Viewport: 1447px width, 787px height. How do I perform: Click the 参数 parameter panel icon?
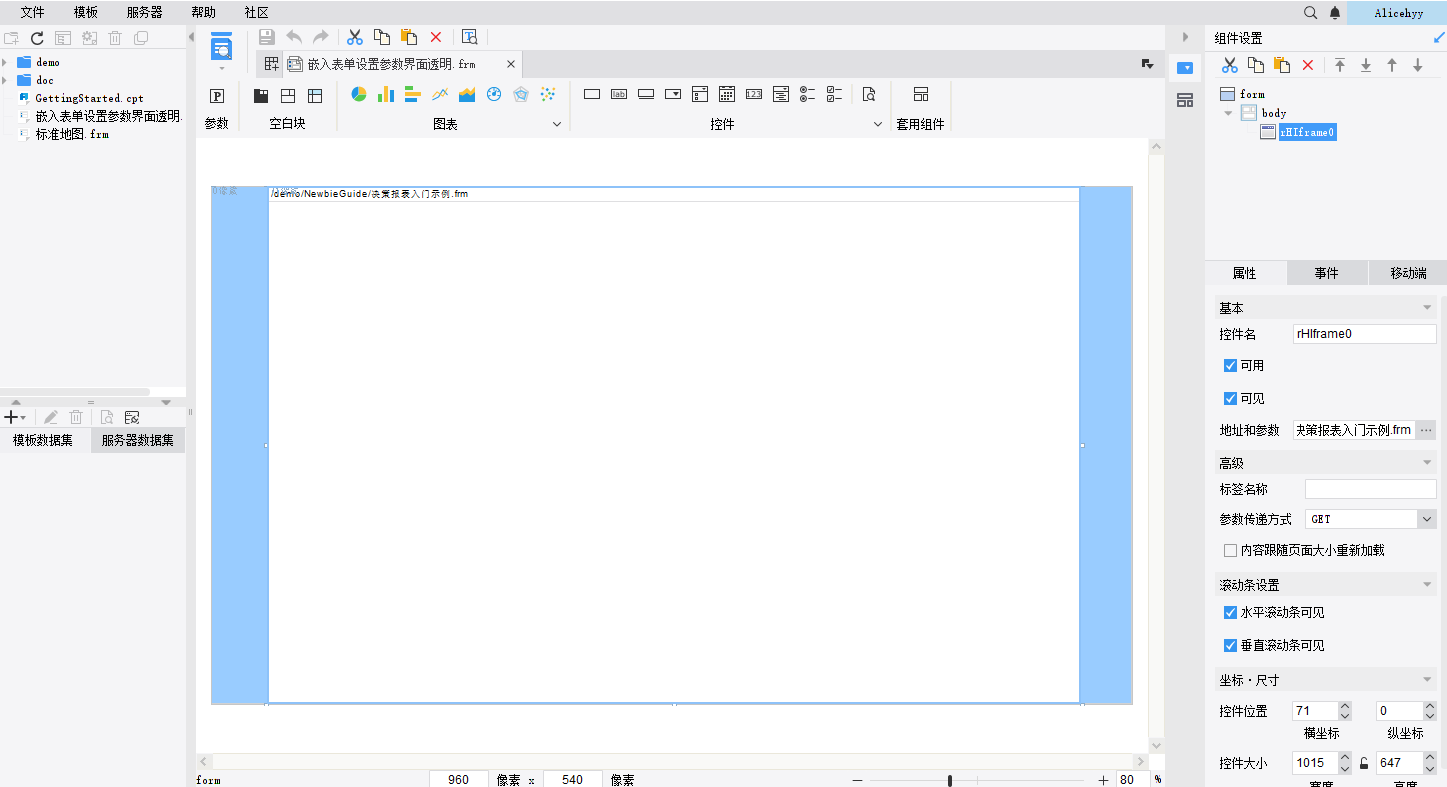coord(217,96)
